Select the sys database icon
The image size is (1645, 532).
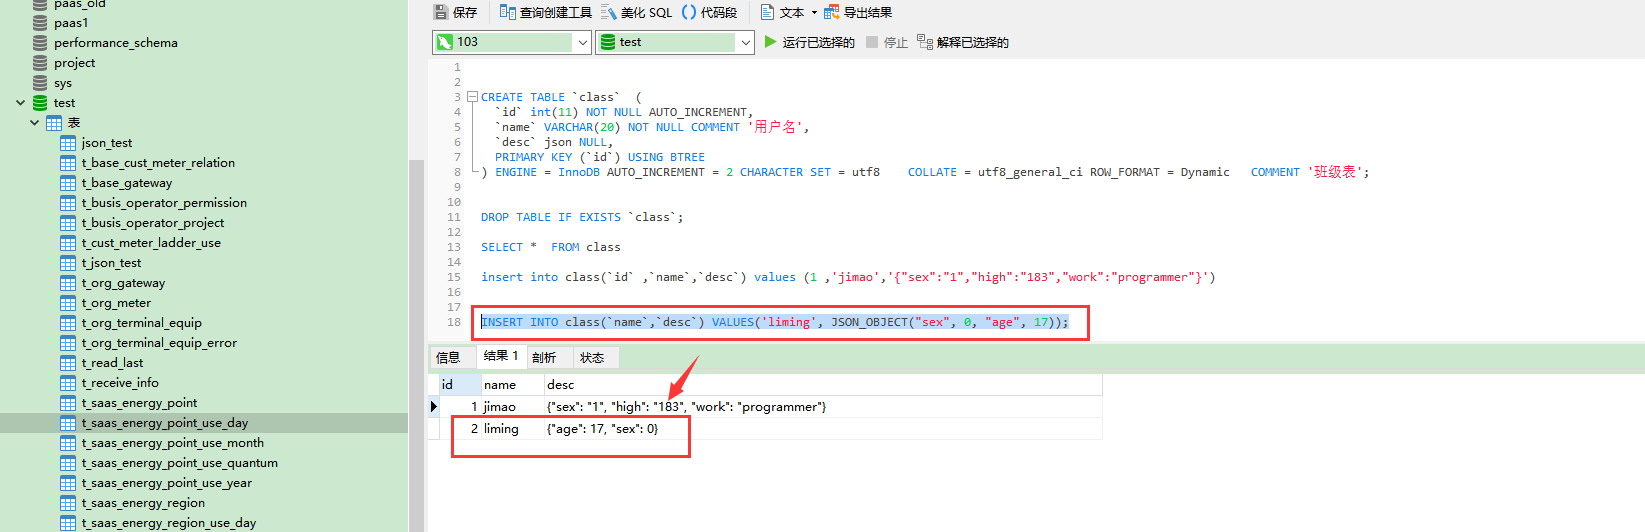40,83
